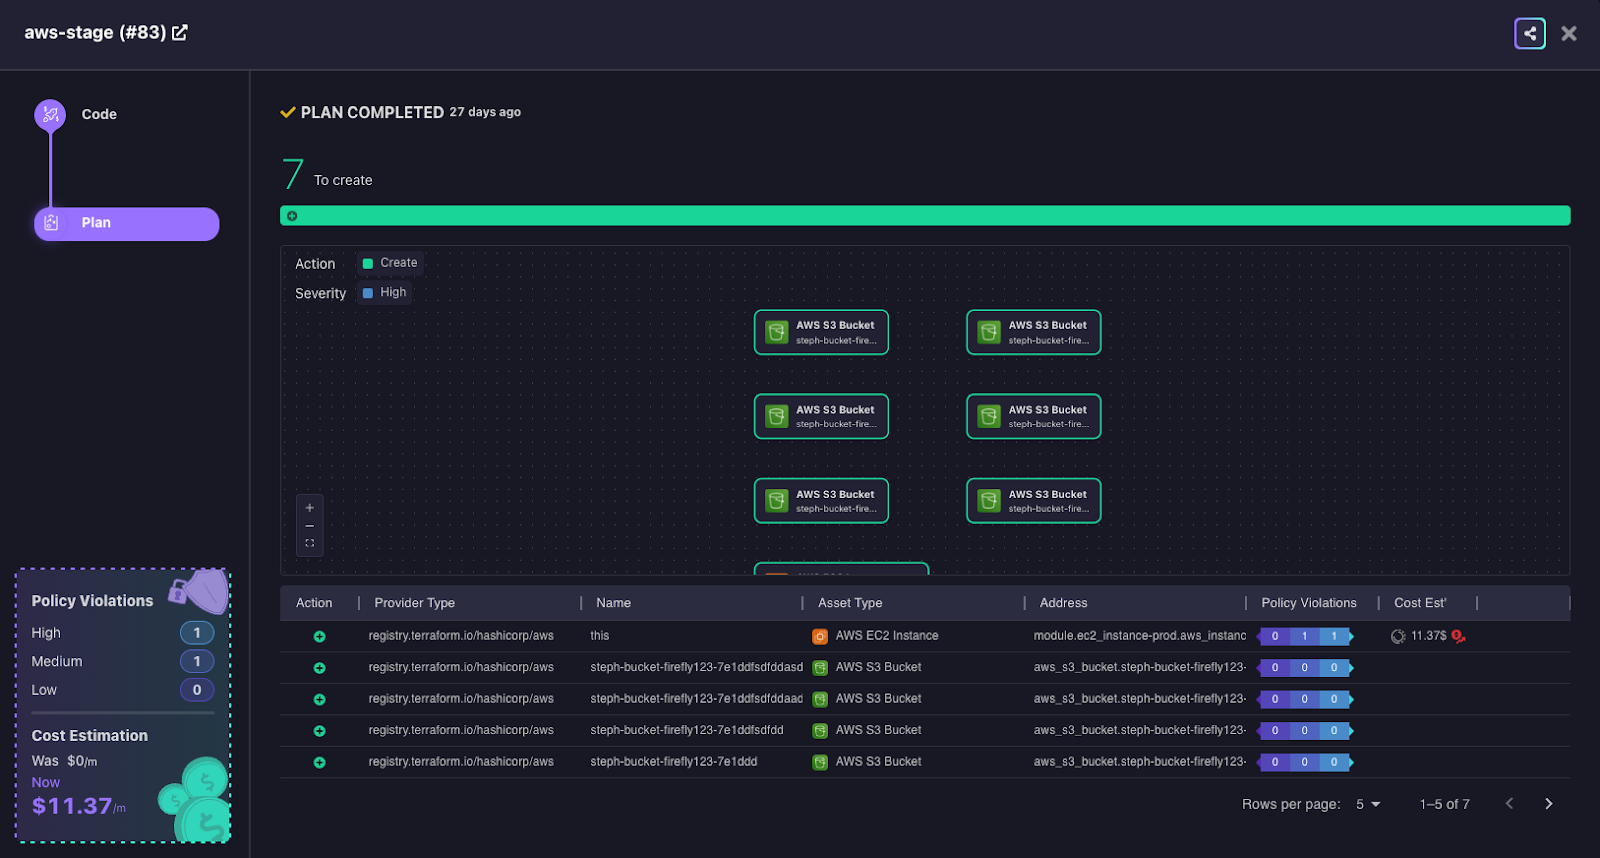Screen dimensions: 1600x858
Task: Click S3 Bucket icon in 7e1ddd row
Action: (820, 763)
